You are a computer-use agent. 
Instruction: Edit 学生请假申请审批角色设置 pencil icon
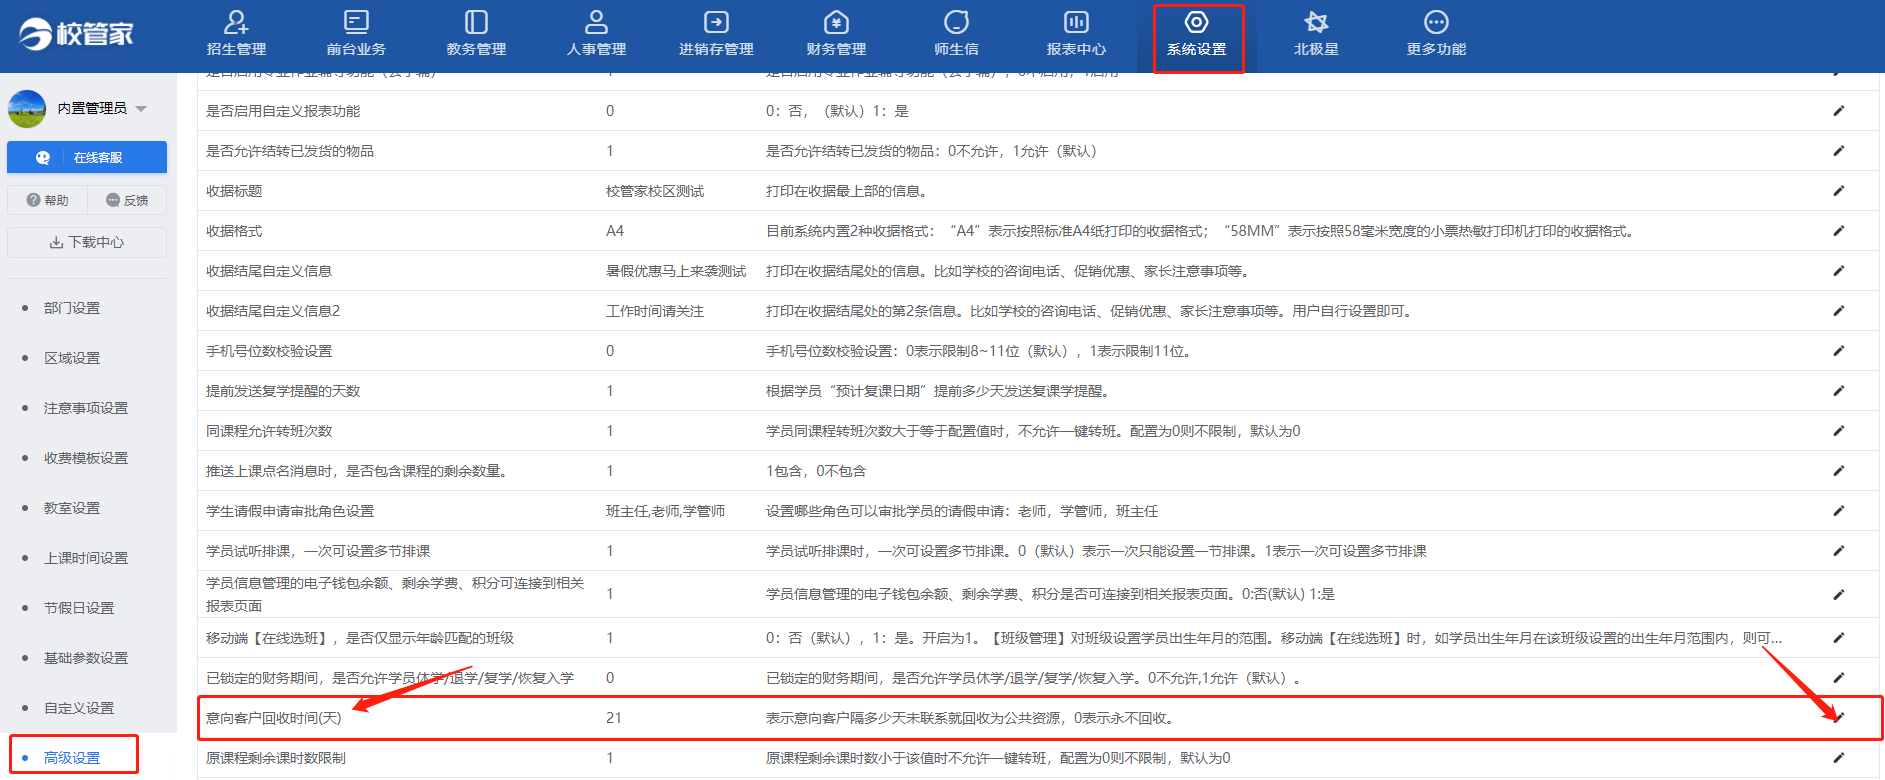click(x=1838, y=511)
